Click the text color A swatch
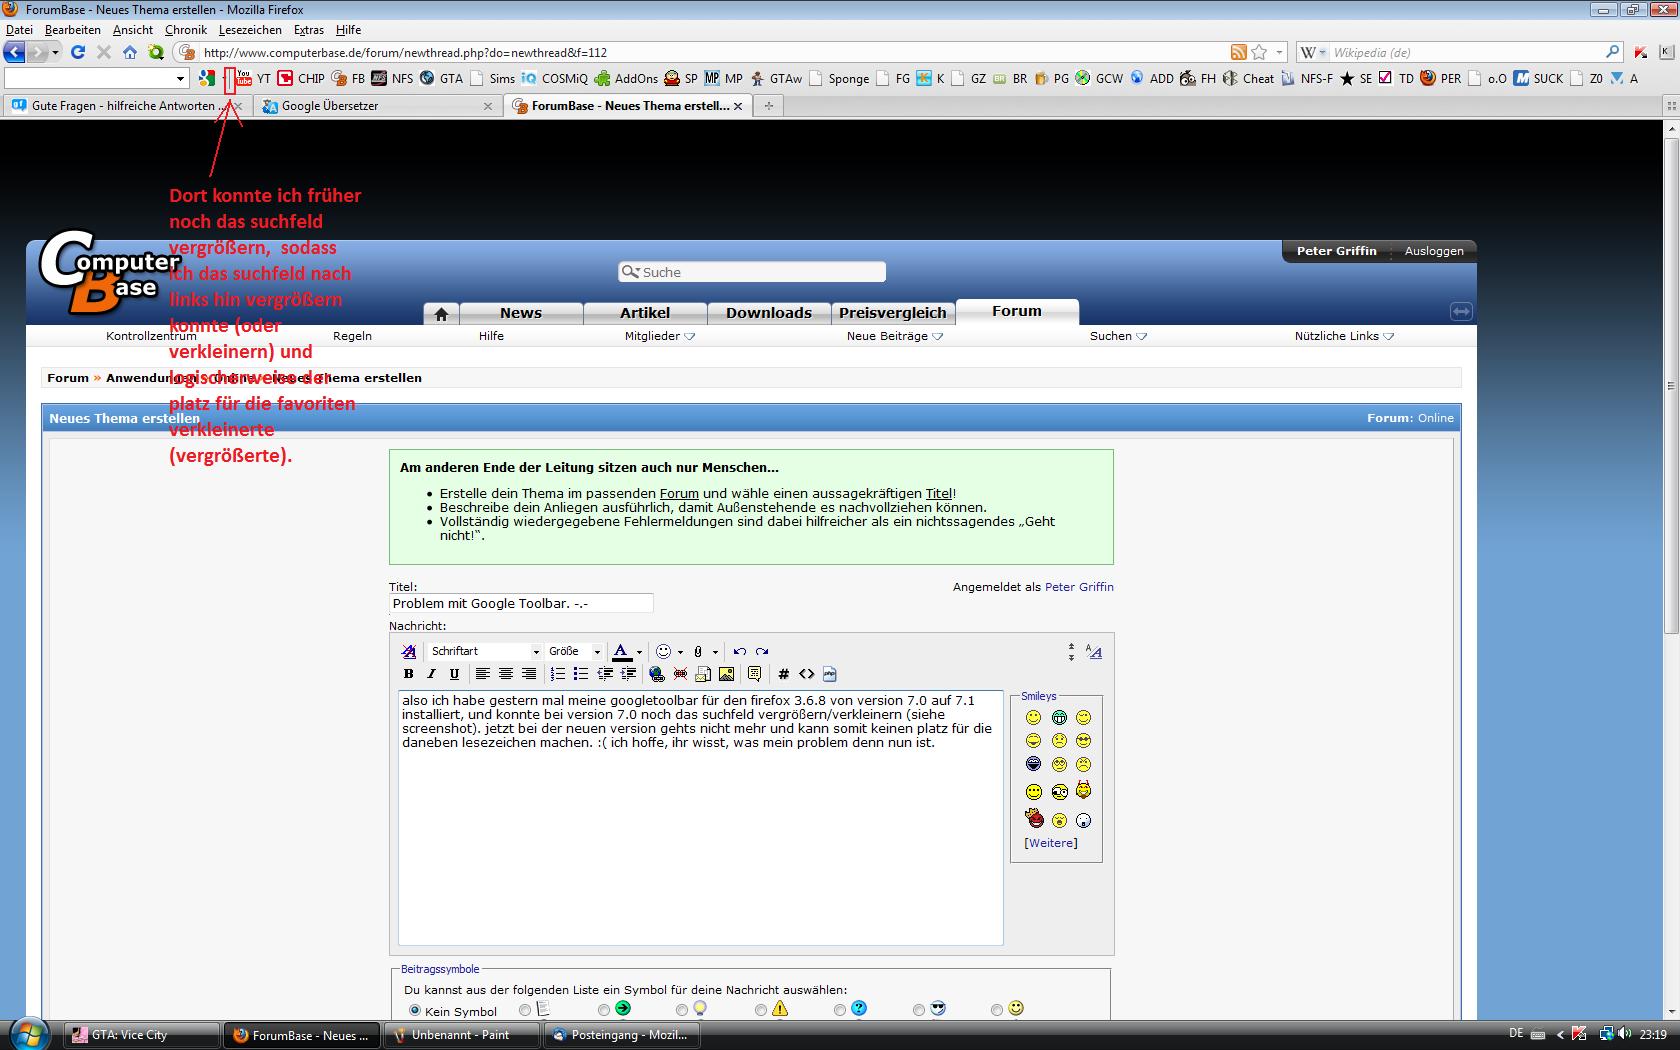 pos(621,652)
